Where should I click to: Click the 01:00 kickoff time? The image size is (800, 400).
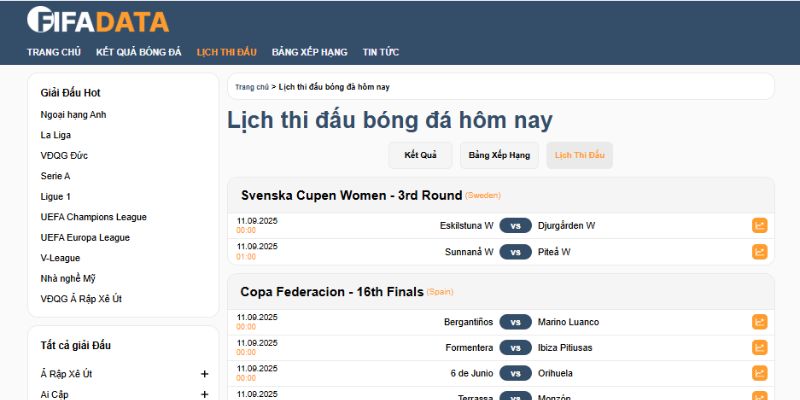click(246, 257)
